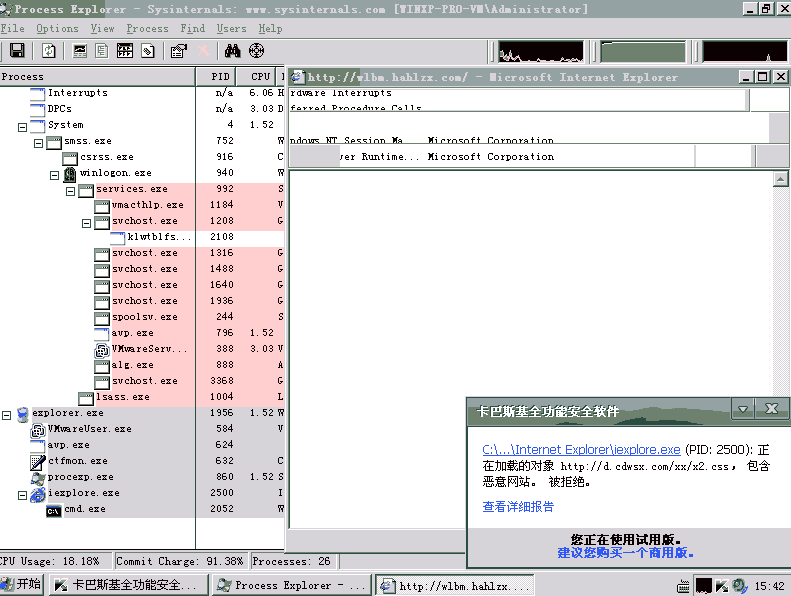Collapse the services.exe tree node
Screen dimensions: 791x596
[71, 189]
